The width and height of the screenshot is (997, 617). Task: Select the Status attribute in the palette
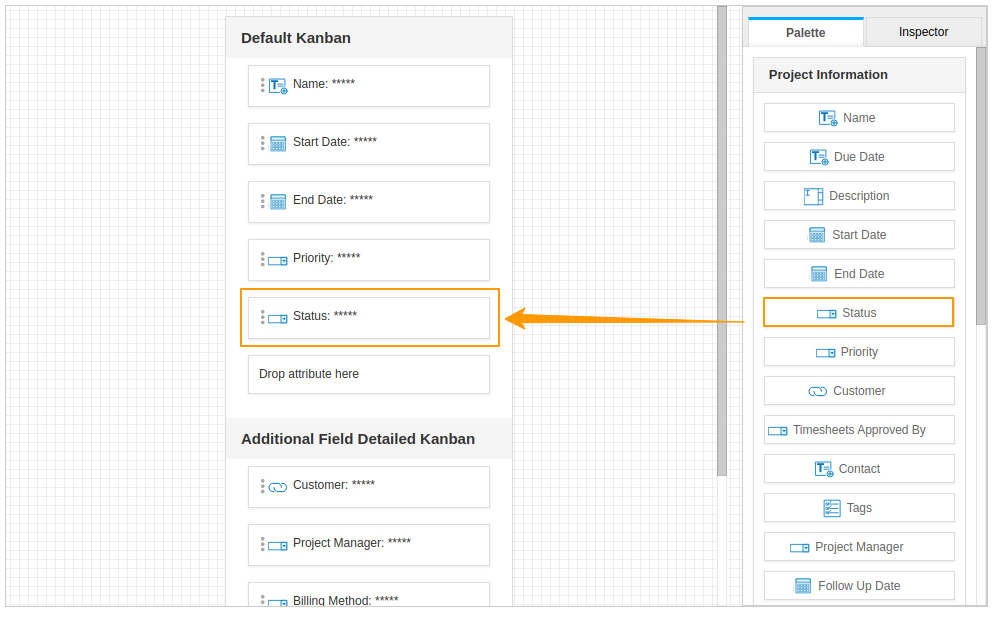point(858,313)
